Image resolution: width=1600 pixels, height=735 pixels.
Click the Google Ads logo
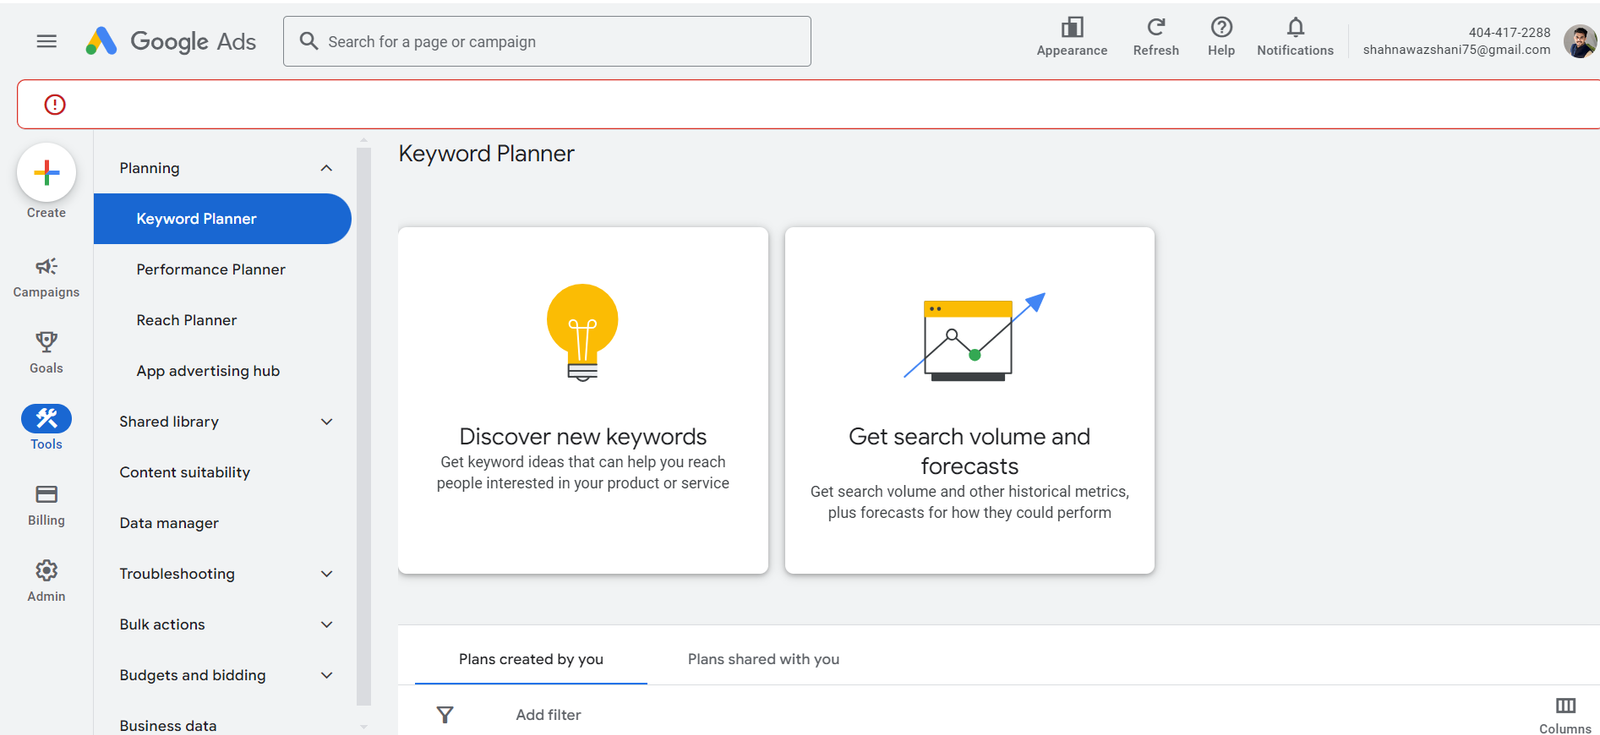pyautogui.click(x=171, y=41)
